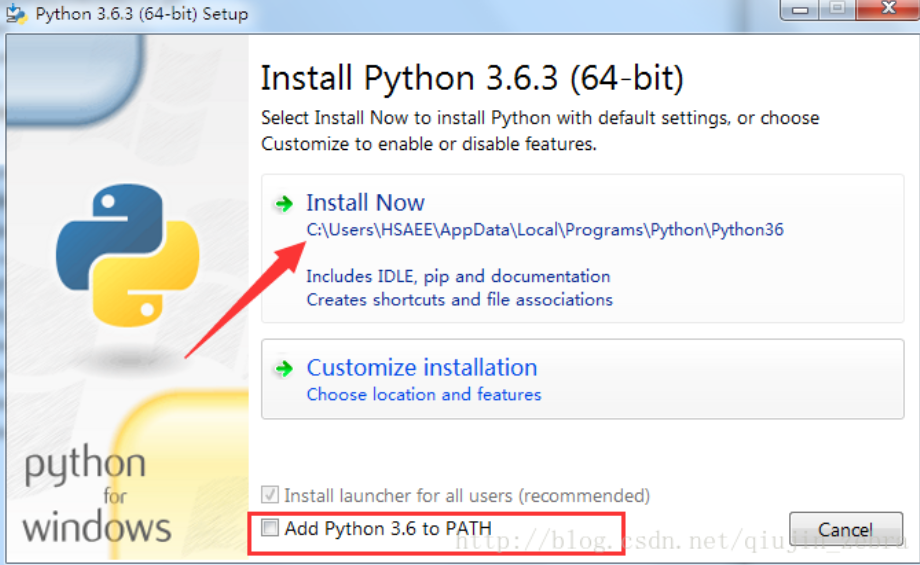This screenshot has height=565, width=920.
Task: Enable Add Python 3.6 to PATH checkbox
Action: point(270,527)
